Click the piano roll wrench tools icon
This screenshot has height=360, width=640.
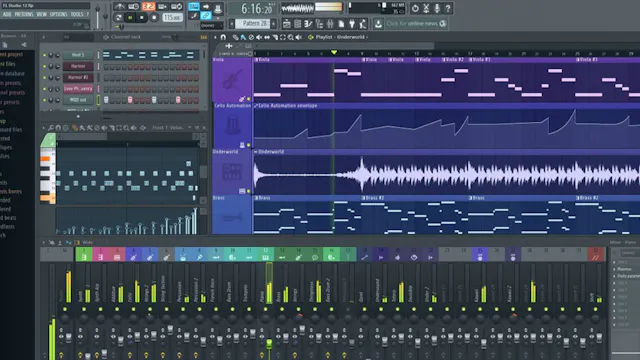click(51, 128)
